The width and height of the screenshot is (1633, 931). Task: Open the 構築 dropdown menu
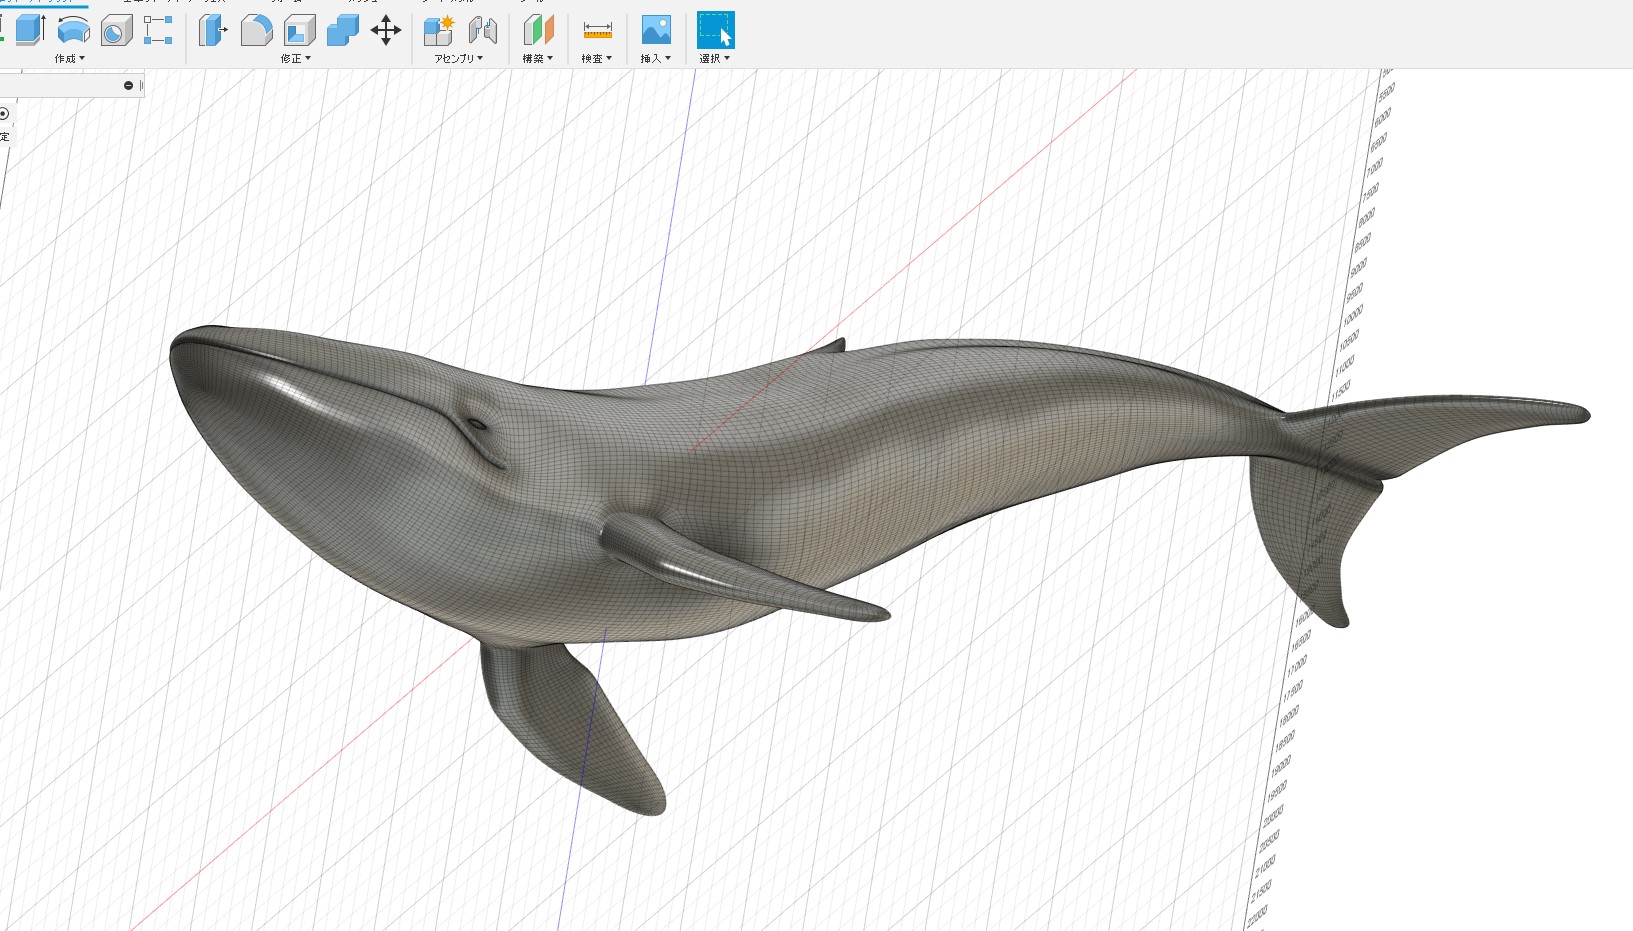[538, 58]
